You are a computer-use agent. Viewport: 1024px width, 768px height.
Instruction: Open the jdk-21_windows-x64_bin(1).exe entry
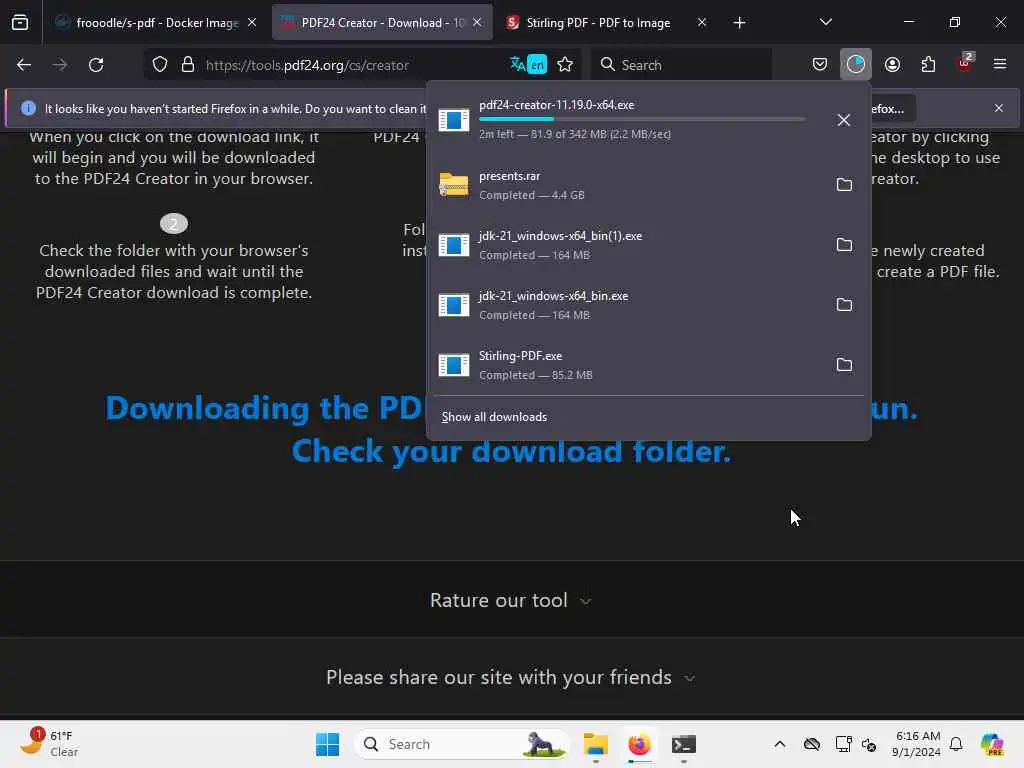pyautogui.click(x=627, y=245)
